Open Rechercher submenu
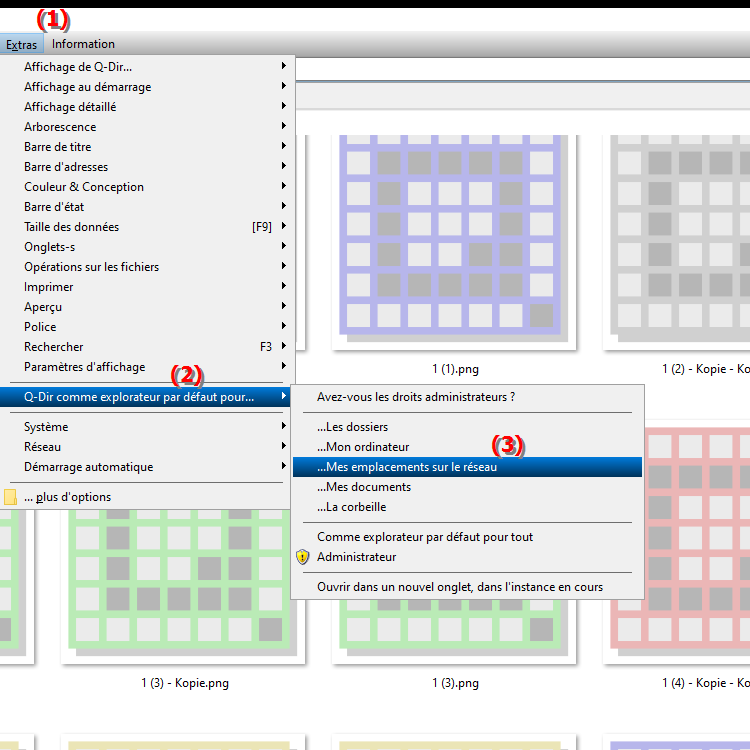The width and height of the screenshot is (750, 750). (146, 347)
